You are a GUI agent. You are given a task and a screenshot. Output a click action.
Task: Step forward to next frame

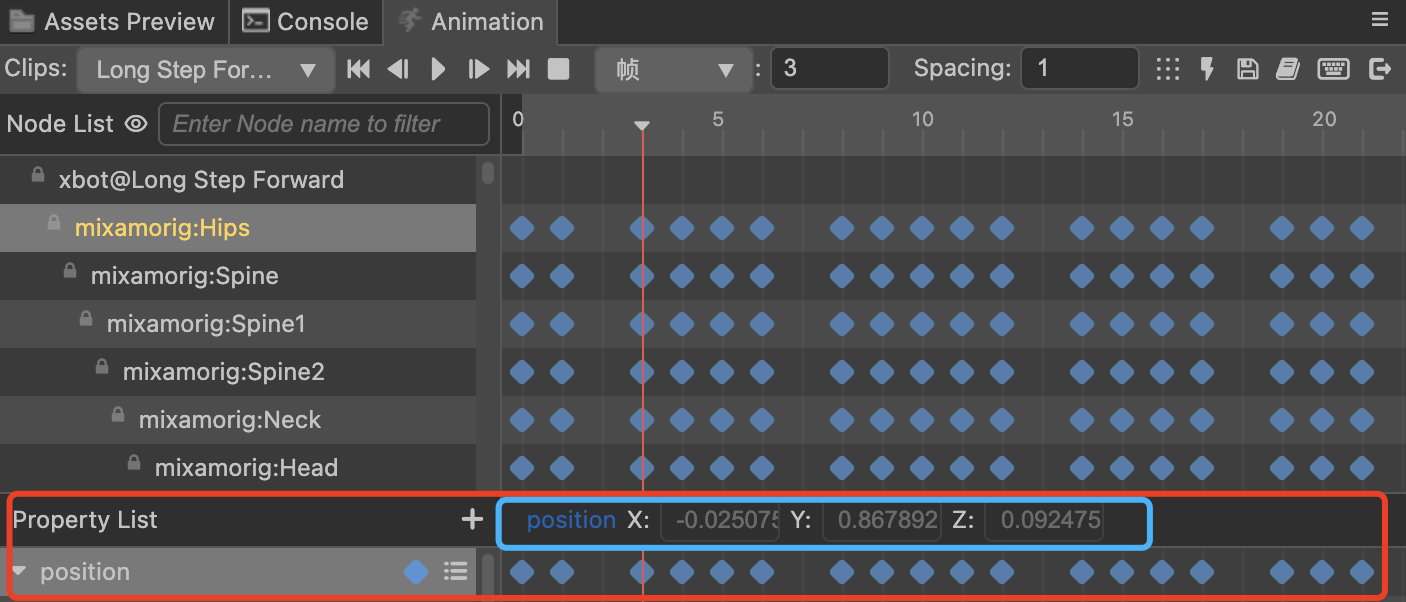(479, 69)
